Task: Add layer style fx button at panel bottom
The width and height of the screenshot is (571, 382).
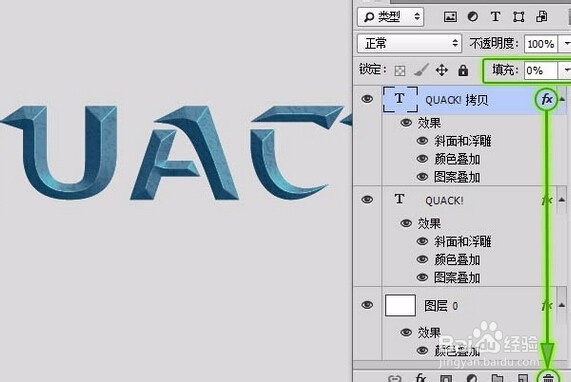Action: [x=421, y=377]
